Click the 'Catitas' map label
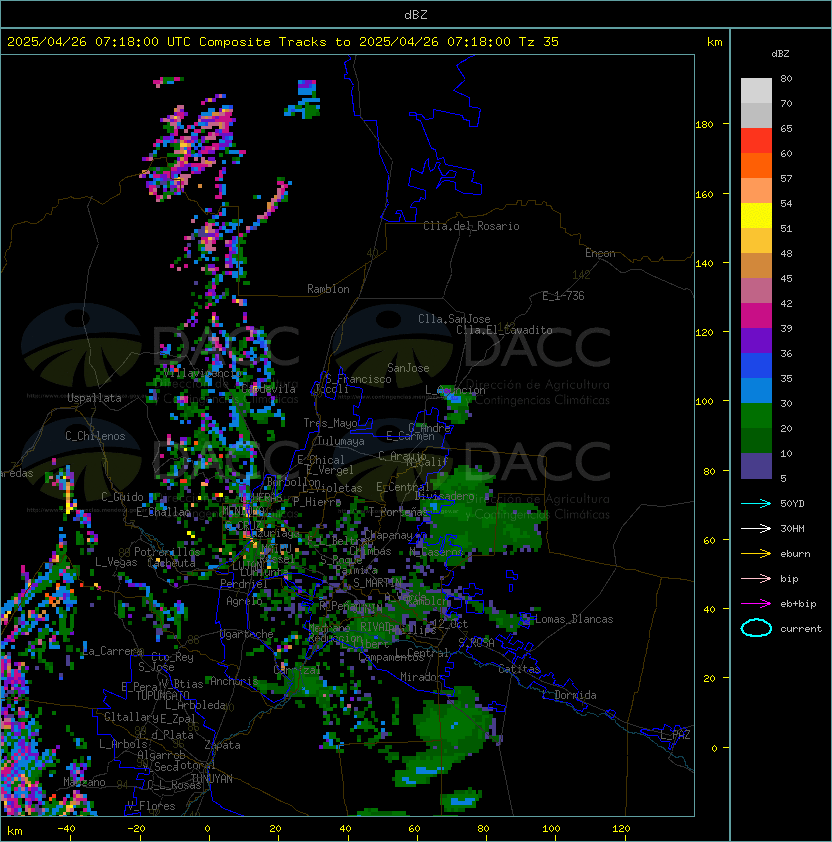This screenshot has width=832, height=842. tap(519, 669)
